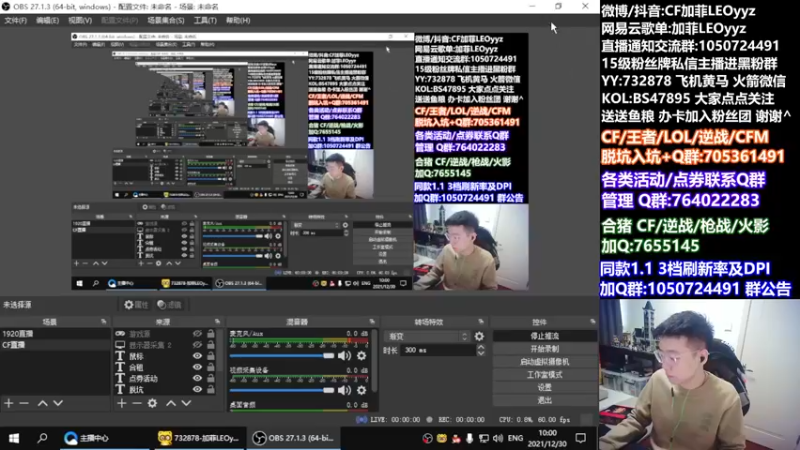Open the 编辑(E) menu
800x450 pixels.
coord(47,20)
